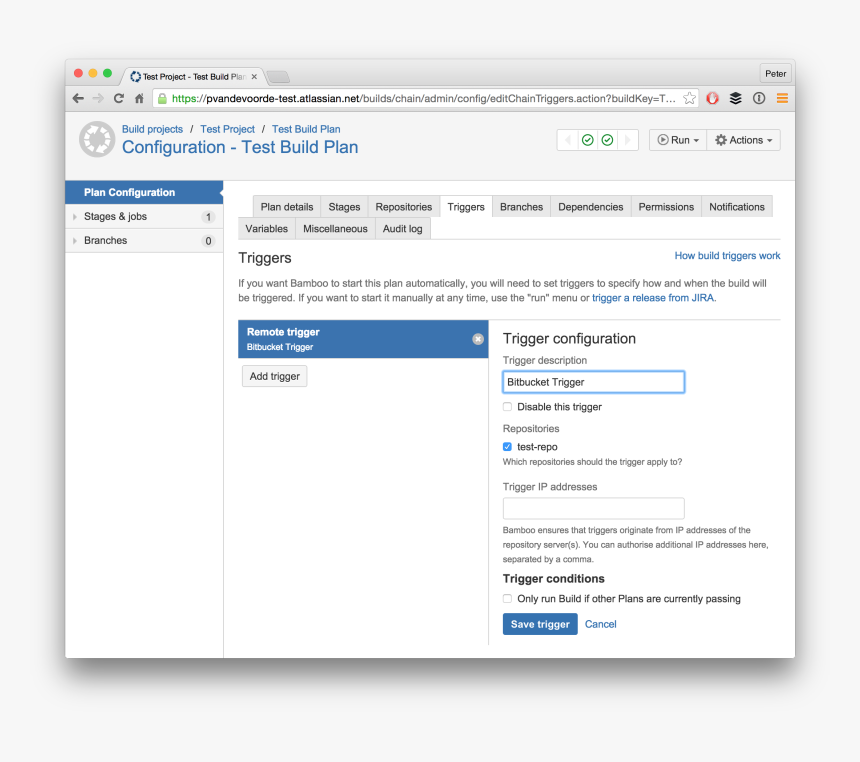This screenshot has width=860, height=762.
Task: Switch to the Dependencies tab
Action: point(591,207)
